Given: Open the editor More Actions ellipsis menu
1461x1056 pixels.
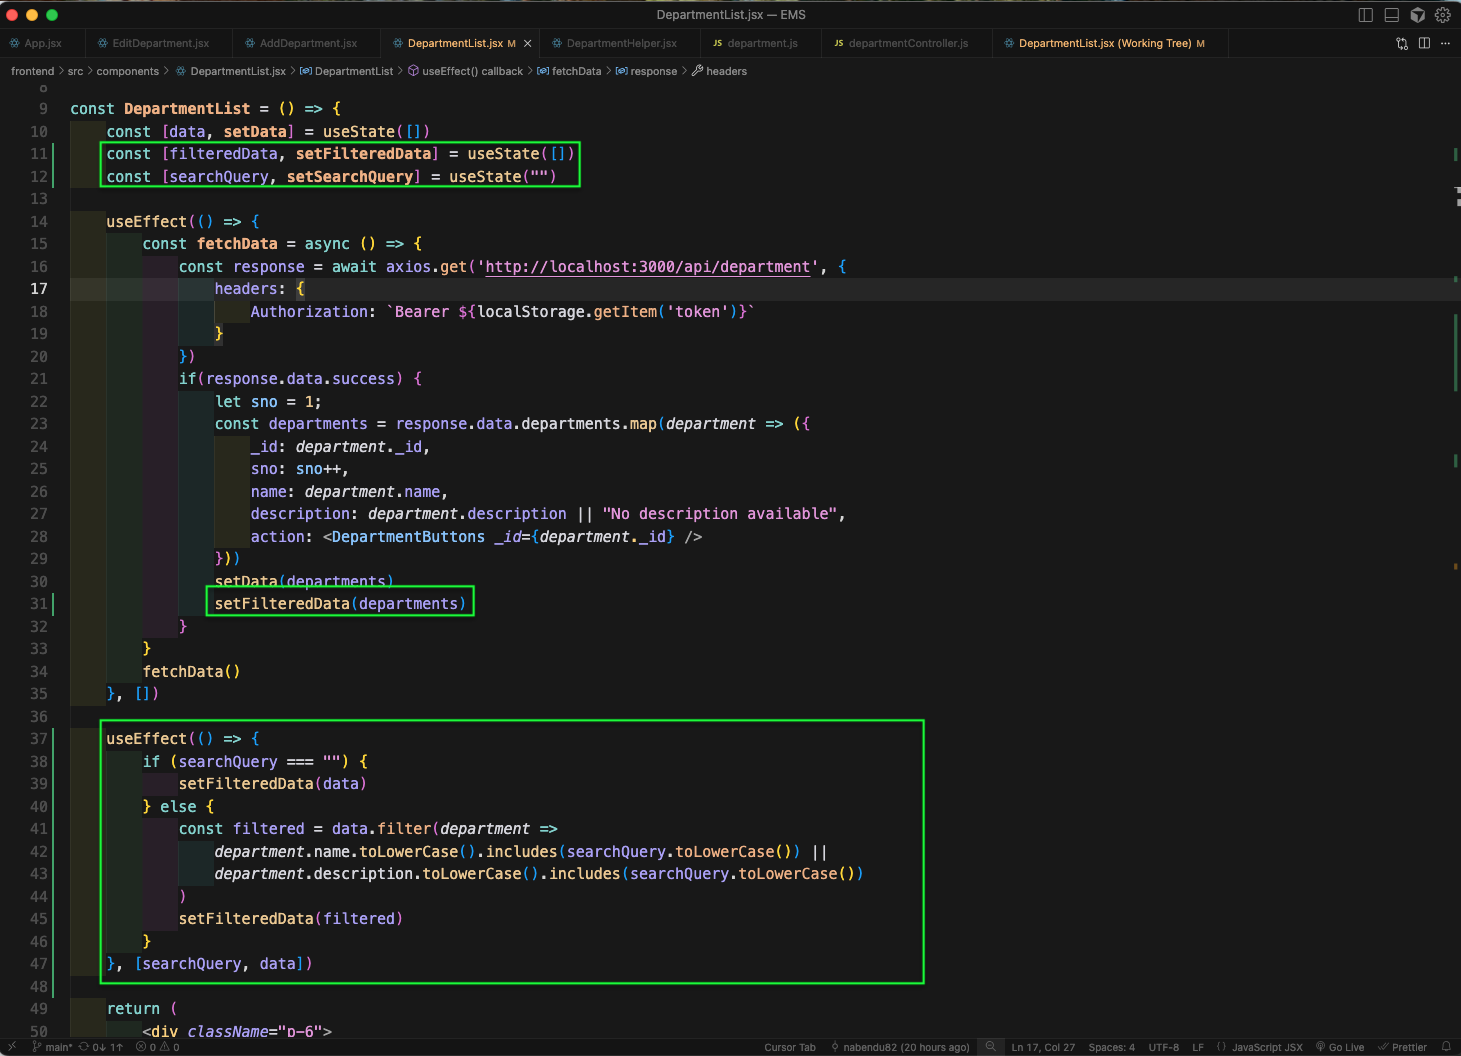Looking at the screenshot, I should click(x=1445, y=43).
